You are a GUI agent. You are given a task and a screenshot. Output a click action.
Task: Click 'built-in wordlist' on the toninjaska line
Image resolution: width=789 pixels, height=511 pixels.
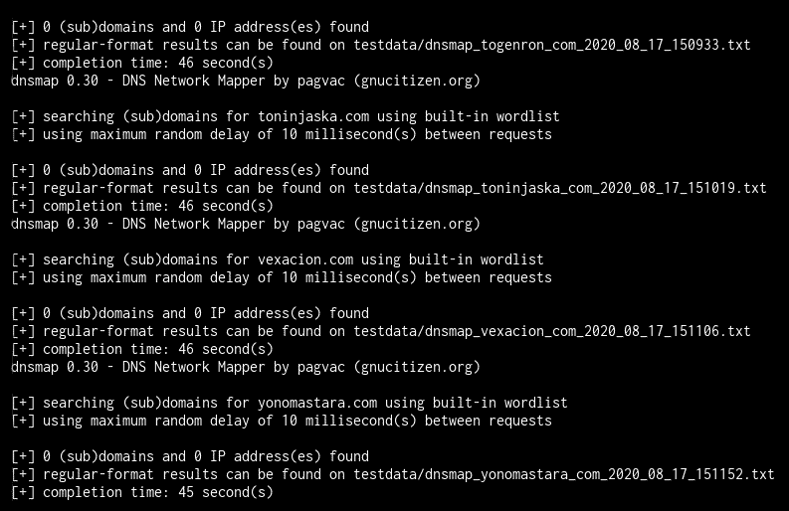tap(492, 117)
